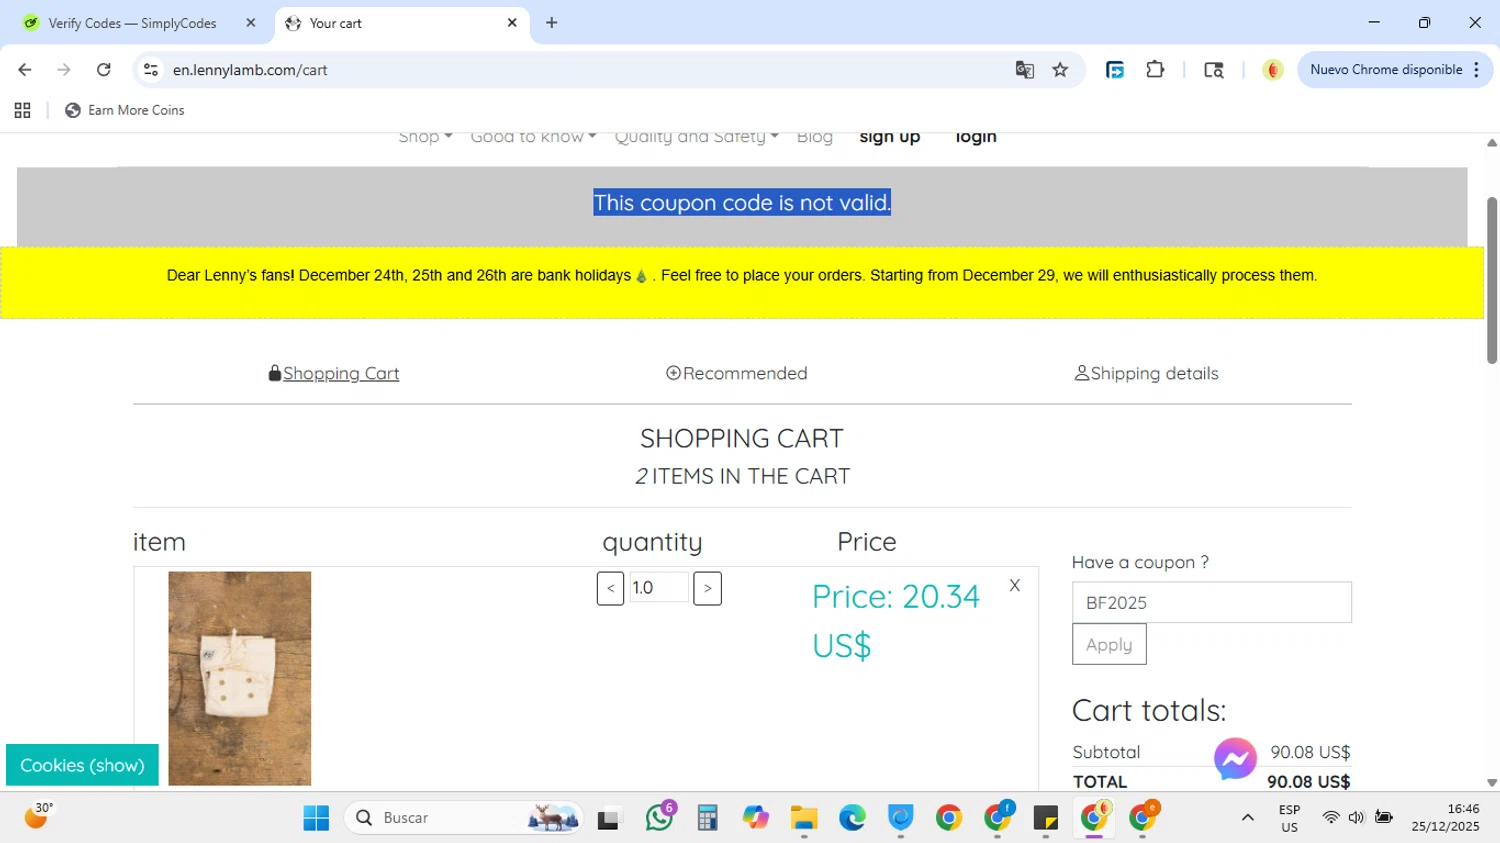Image resolution: width=1500 pixels, height=843 pixels.
Task: Click the TOTAL 90.08 US$ amount
Action: pyautogui.click(x=1308, y=782)
